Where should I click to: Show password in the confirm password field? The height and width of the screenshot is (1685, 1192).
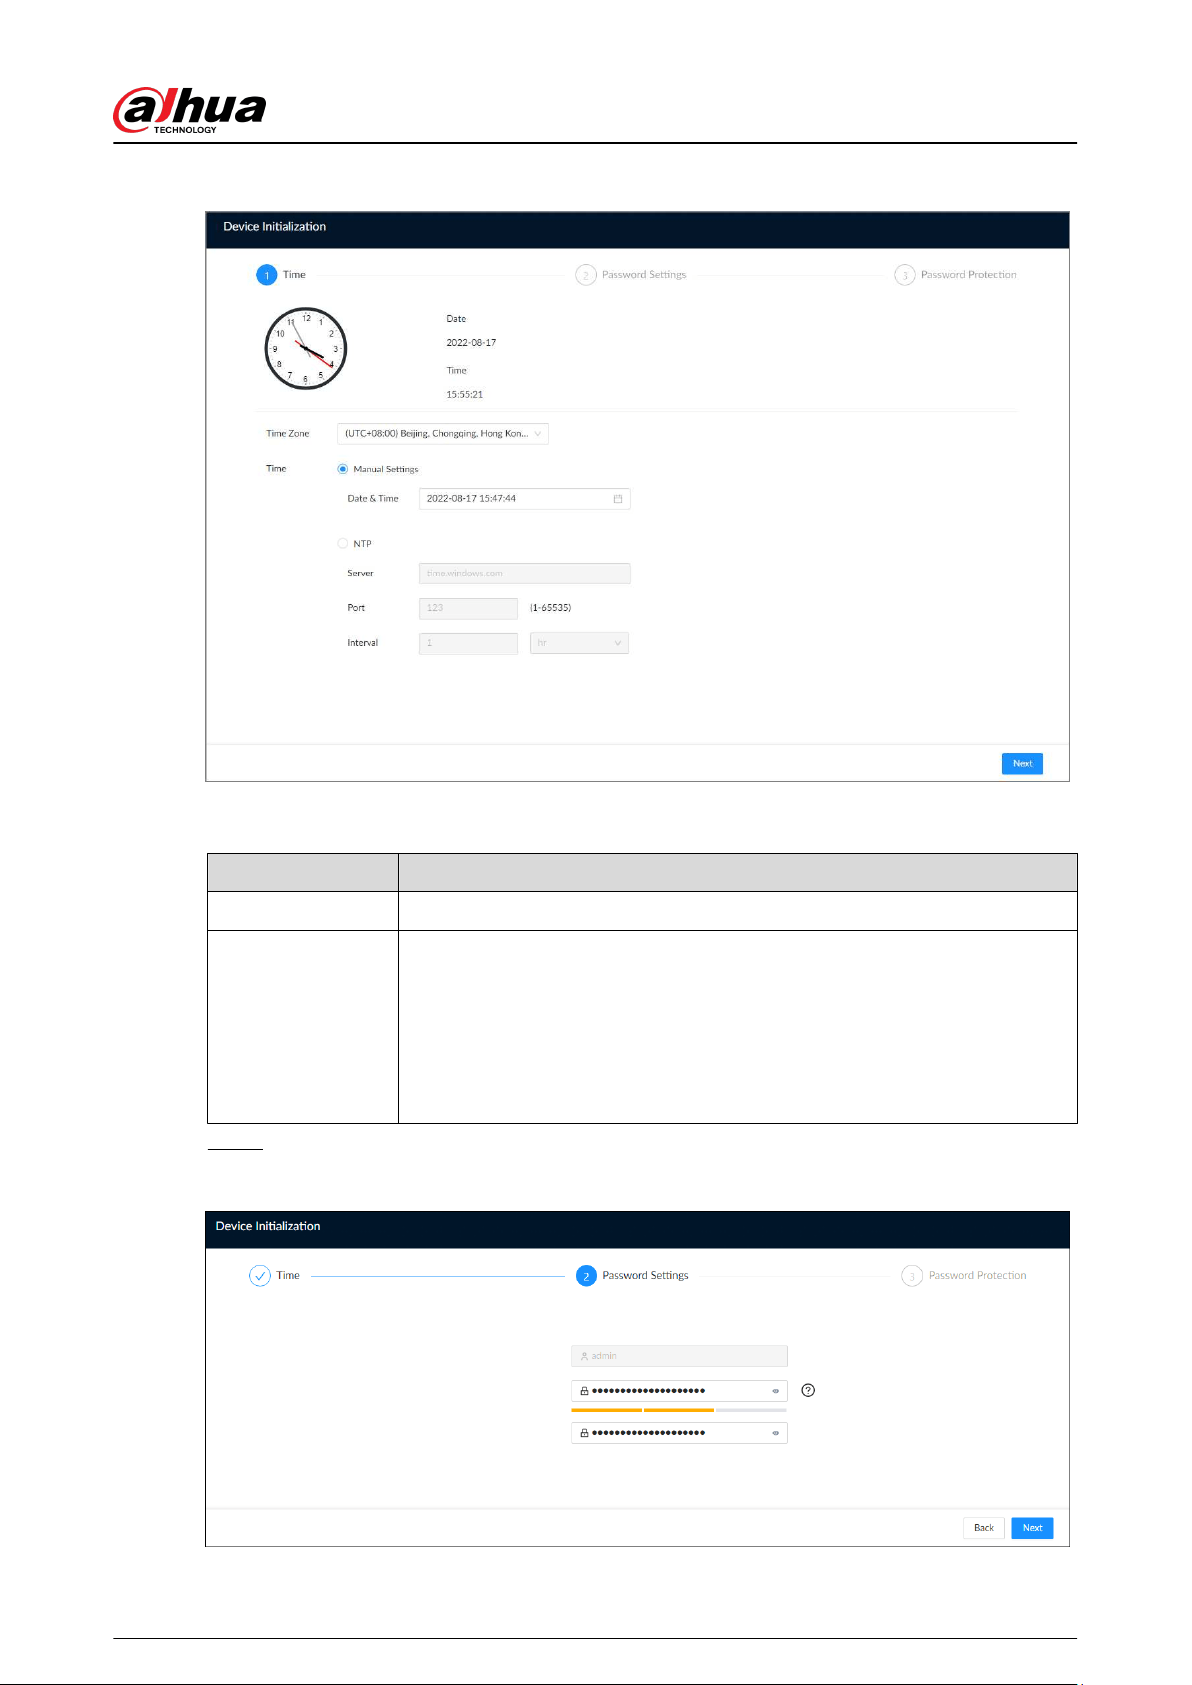[x=775, y=1433]
